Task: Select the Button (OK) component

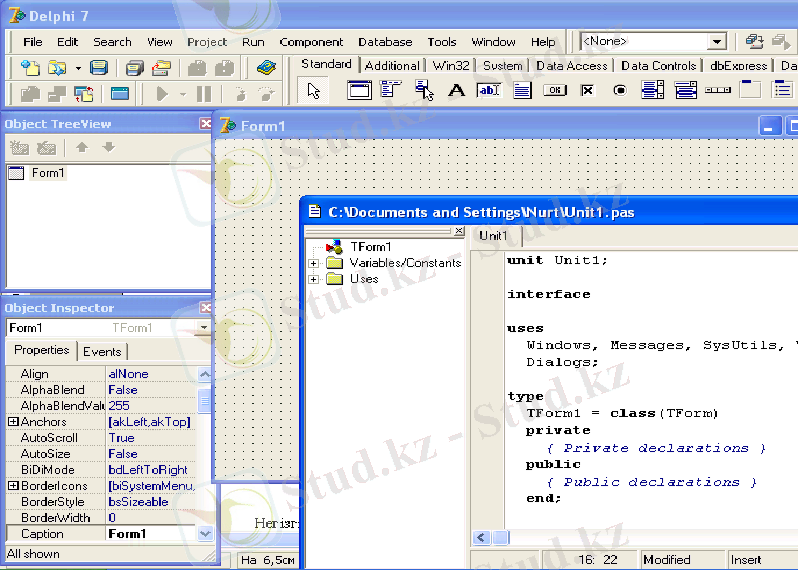Action: pos(554,91)
